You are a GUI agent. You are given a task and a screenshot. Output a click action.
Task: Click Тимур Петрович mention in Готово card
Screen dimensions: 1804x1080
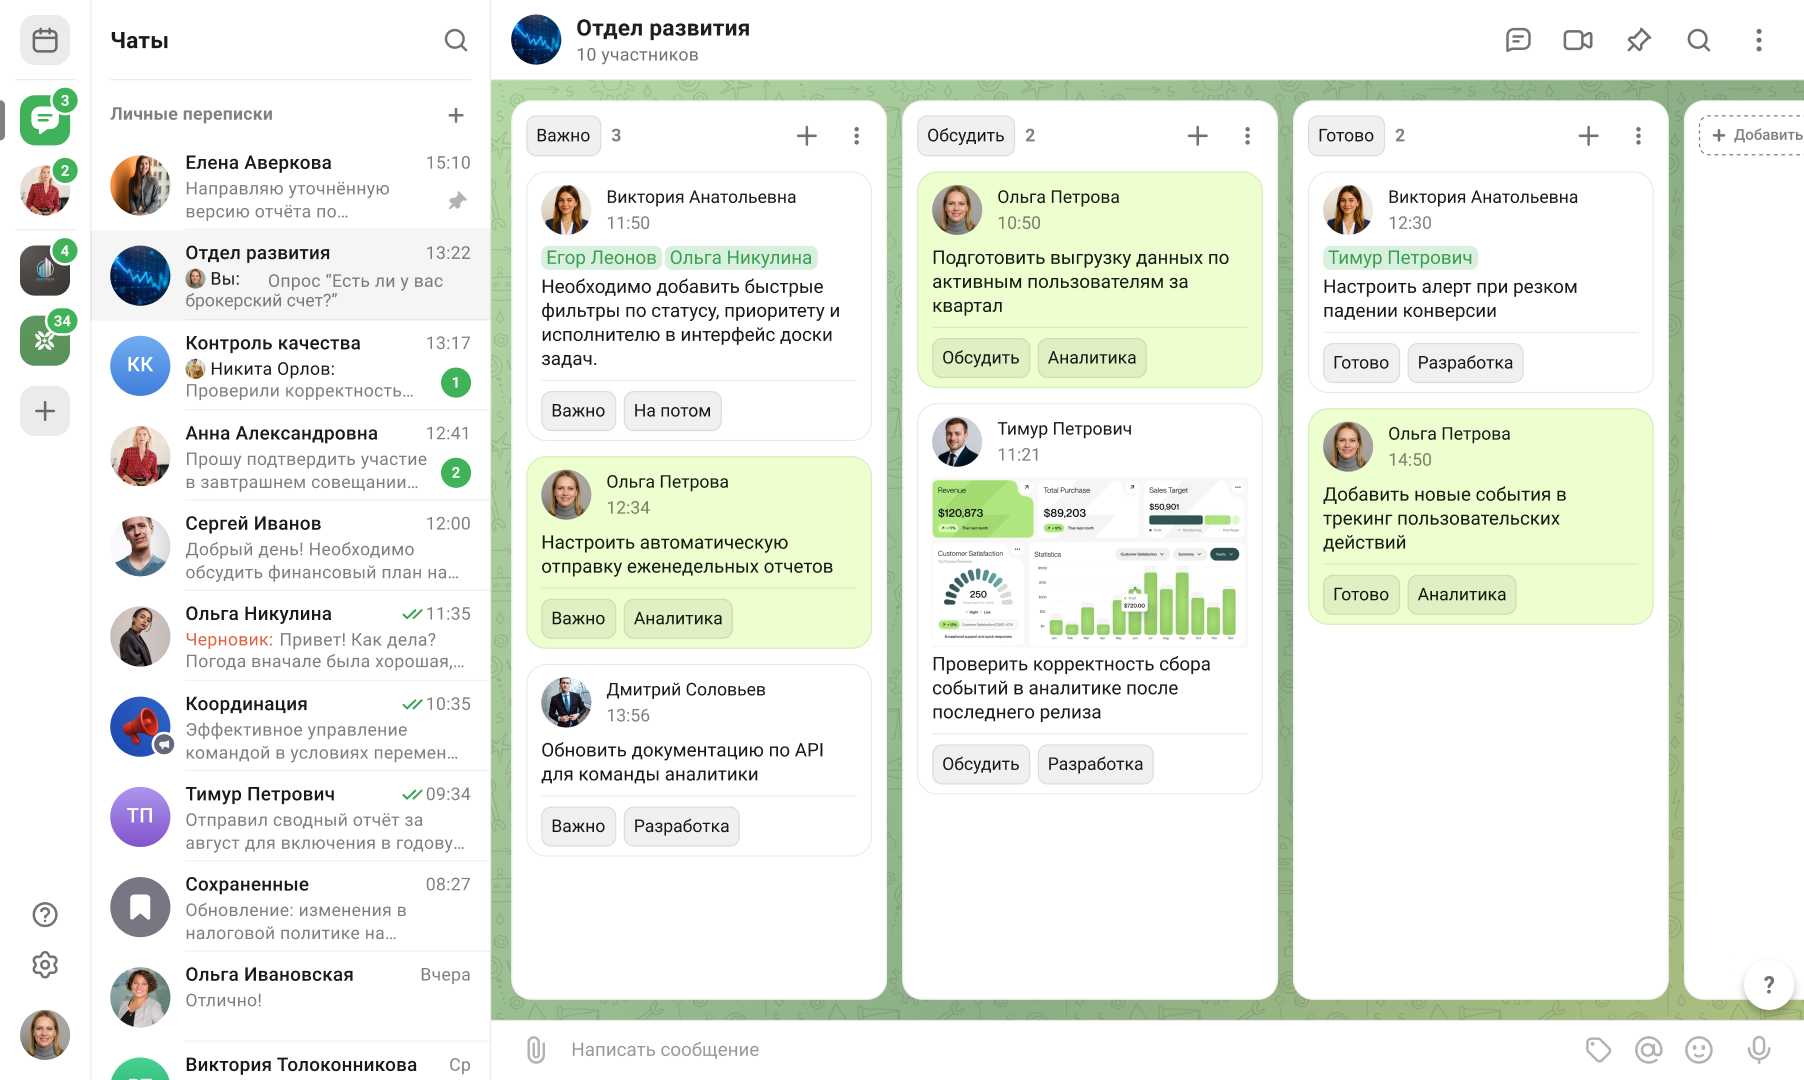tap(1400, 258)
